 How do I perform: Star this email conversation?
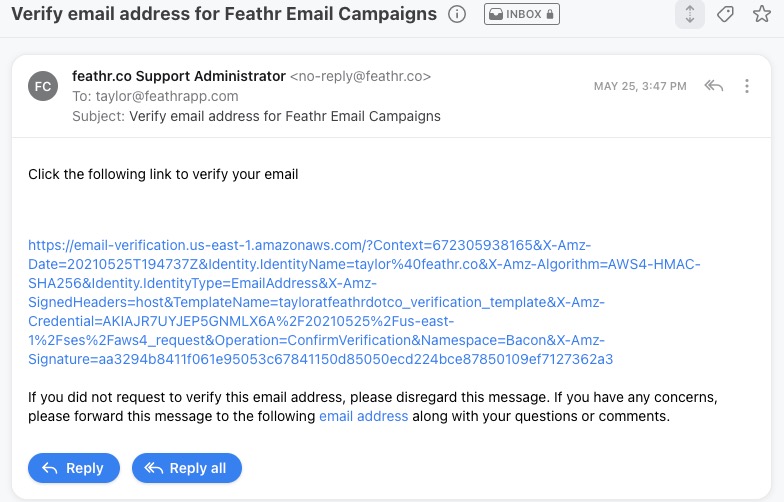762,14
